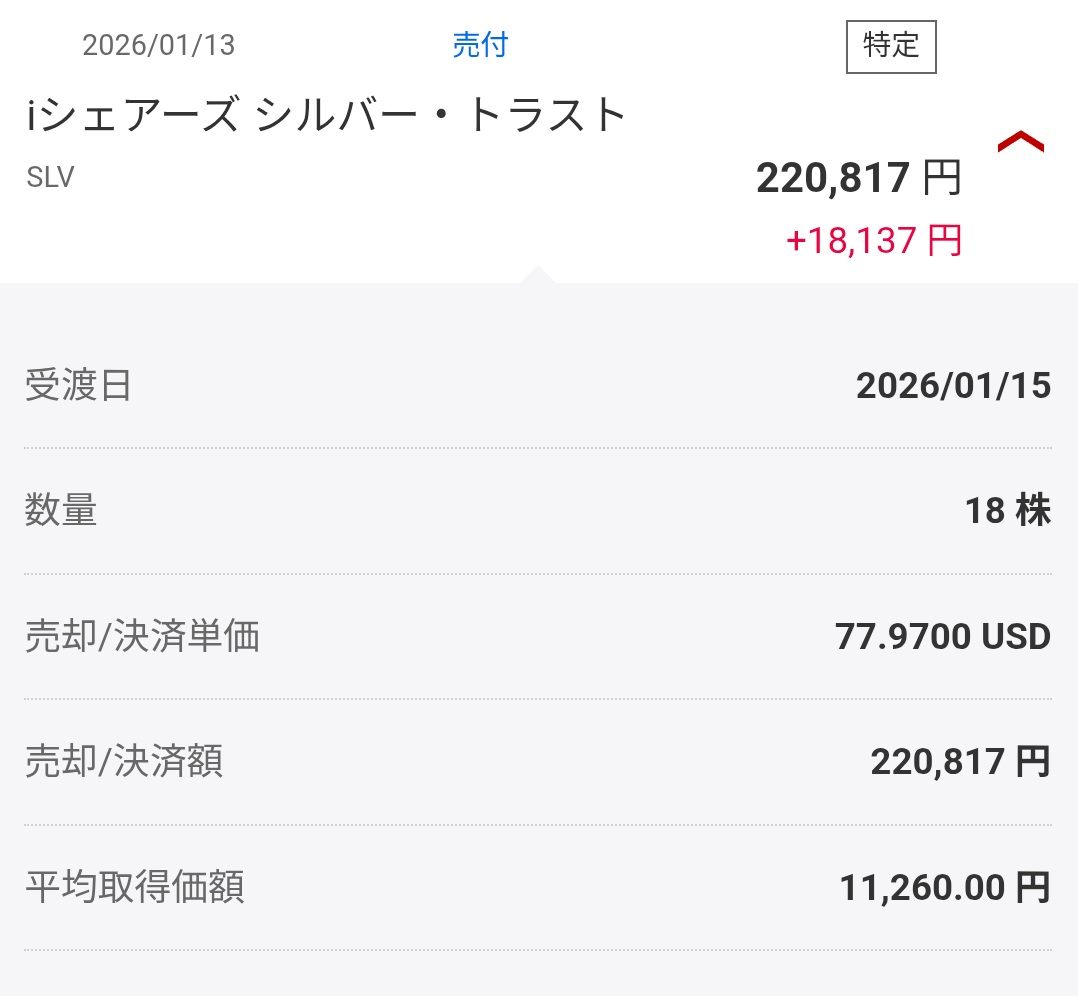The image size is (1078, 996).
Task: Collapse the SLV details with the red chevron
Action: coord(1020,144)
